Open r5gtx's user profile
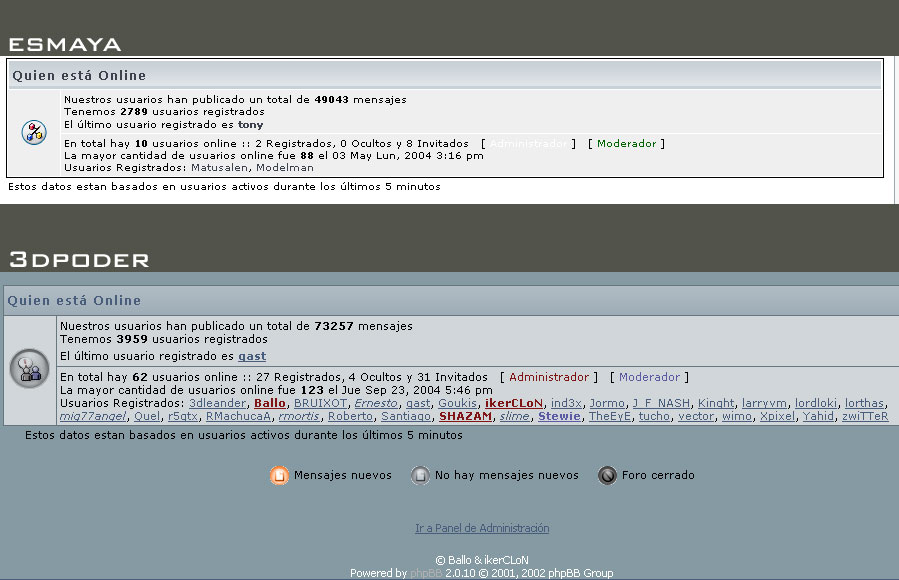This screenshot has height=580, width=899. coord(183,416)
